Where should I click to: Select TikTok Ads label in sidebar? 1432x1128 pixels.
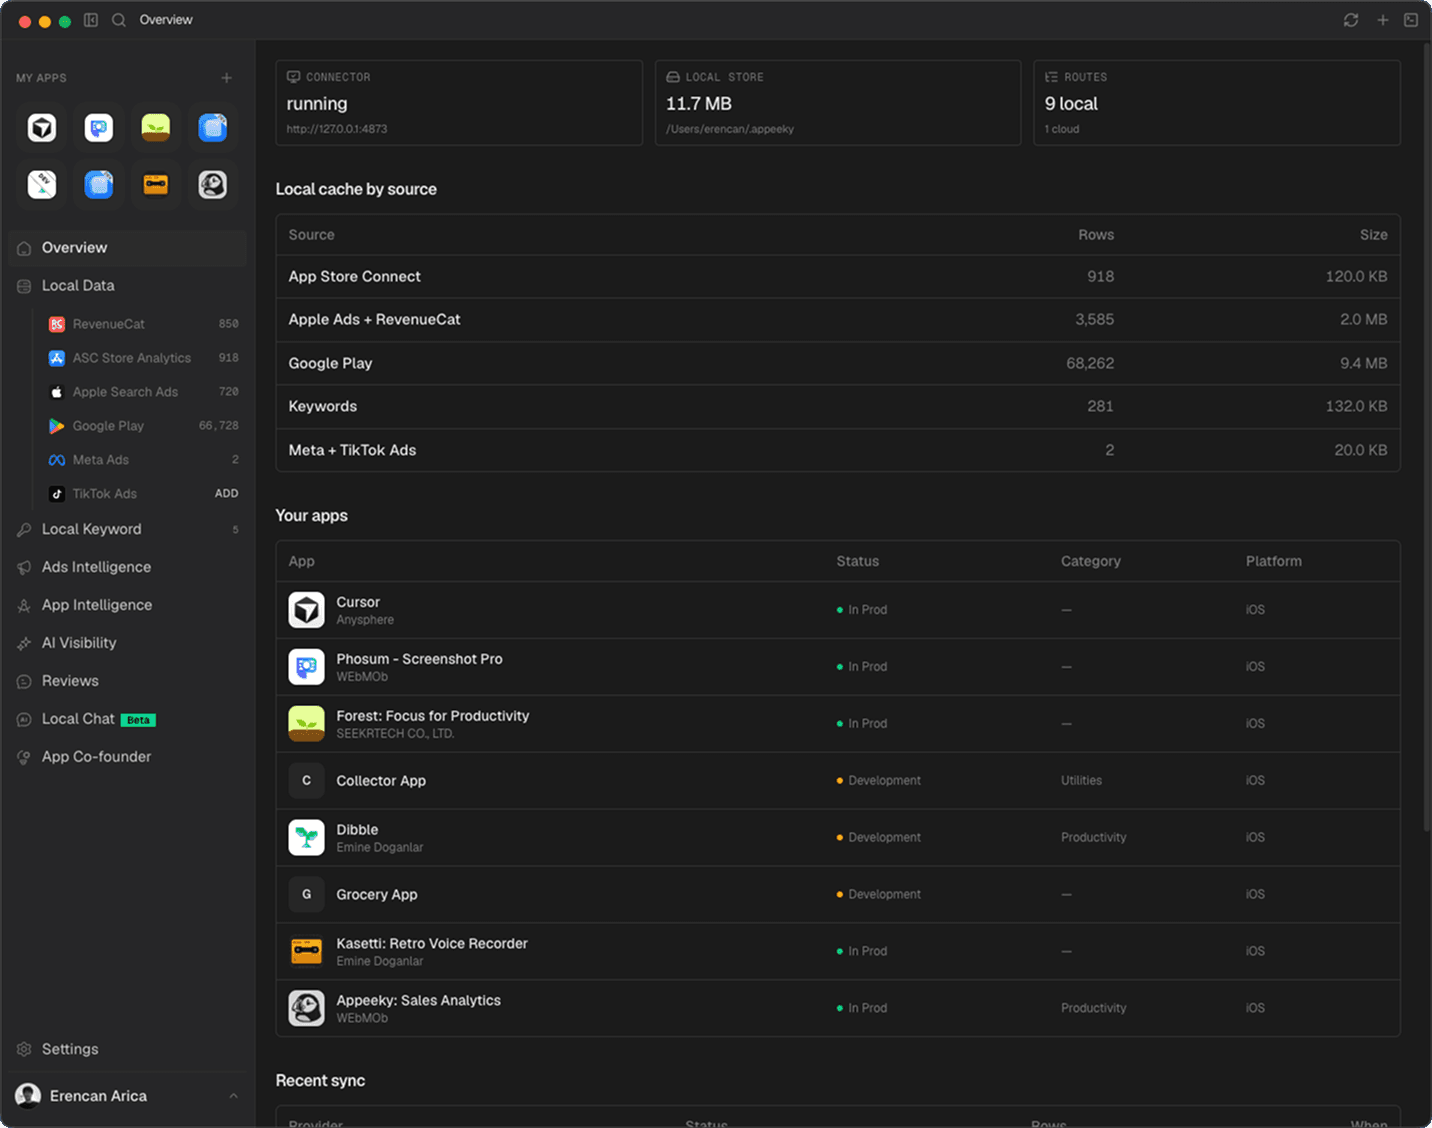pos(105,494)
